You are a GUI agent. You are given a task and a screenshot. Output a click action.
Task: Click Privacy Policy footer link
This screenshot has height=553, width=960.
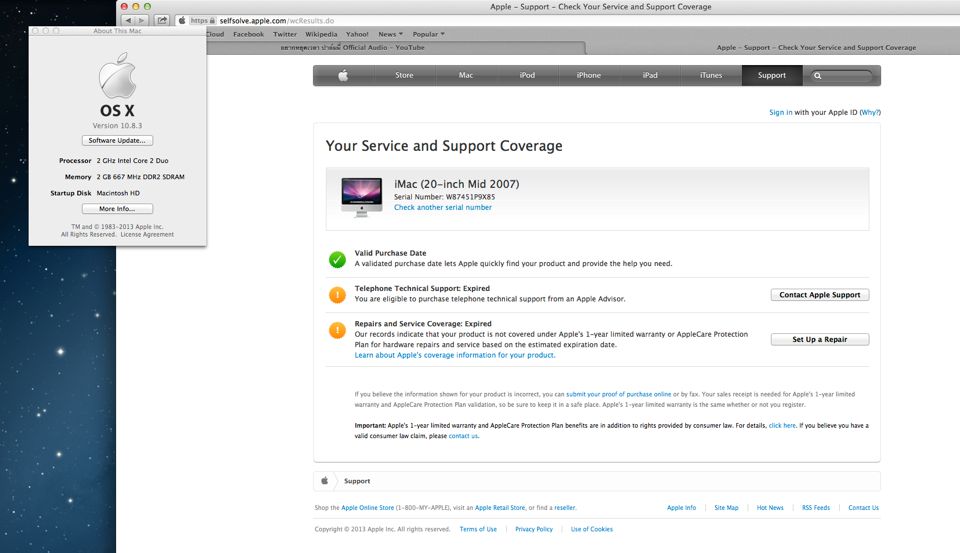tap(534, 529)
